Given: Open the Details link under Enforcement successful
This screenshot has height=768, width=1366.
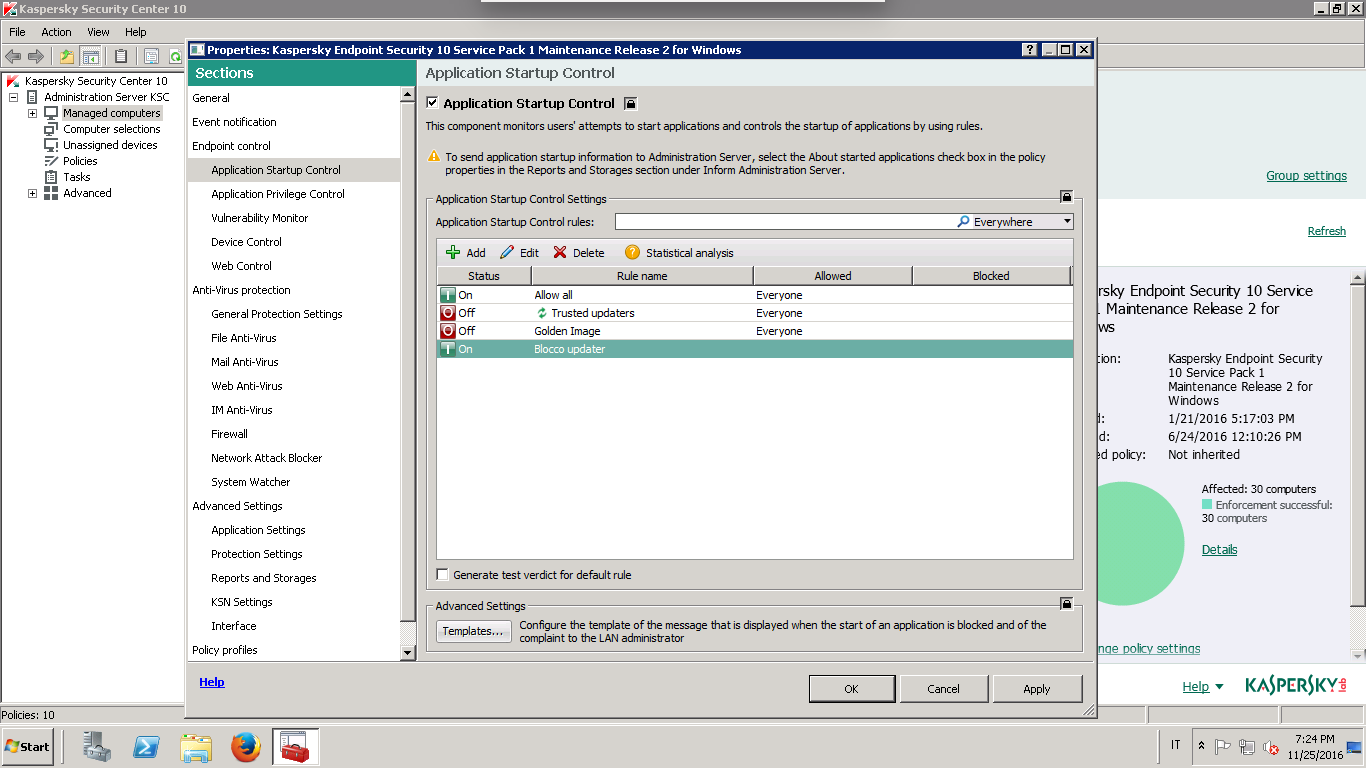Looking at the screenshot, I should [1219, 550].
